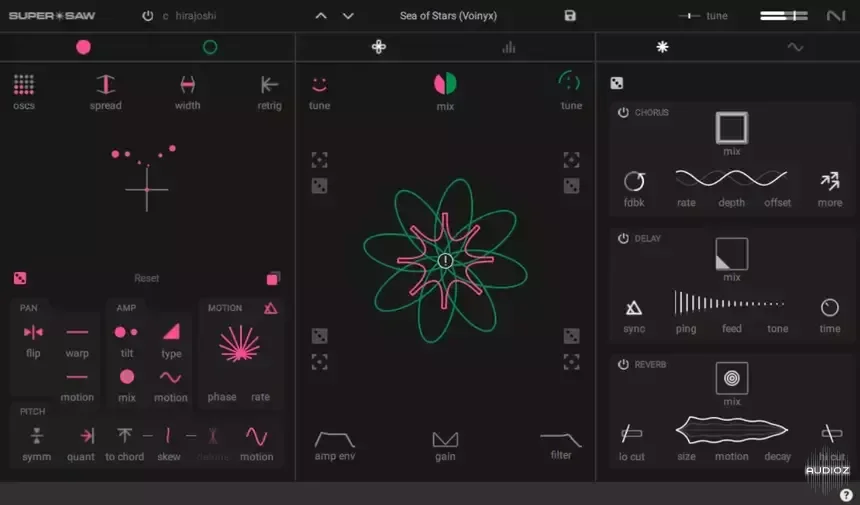Click the chorus fdbk knob
The width and height of the screenshot is (860, 505).
634,181
